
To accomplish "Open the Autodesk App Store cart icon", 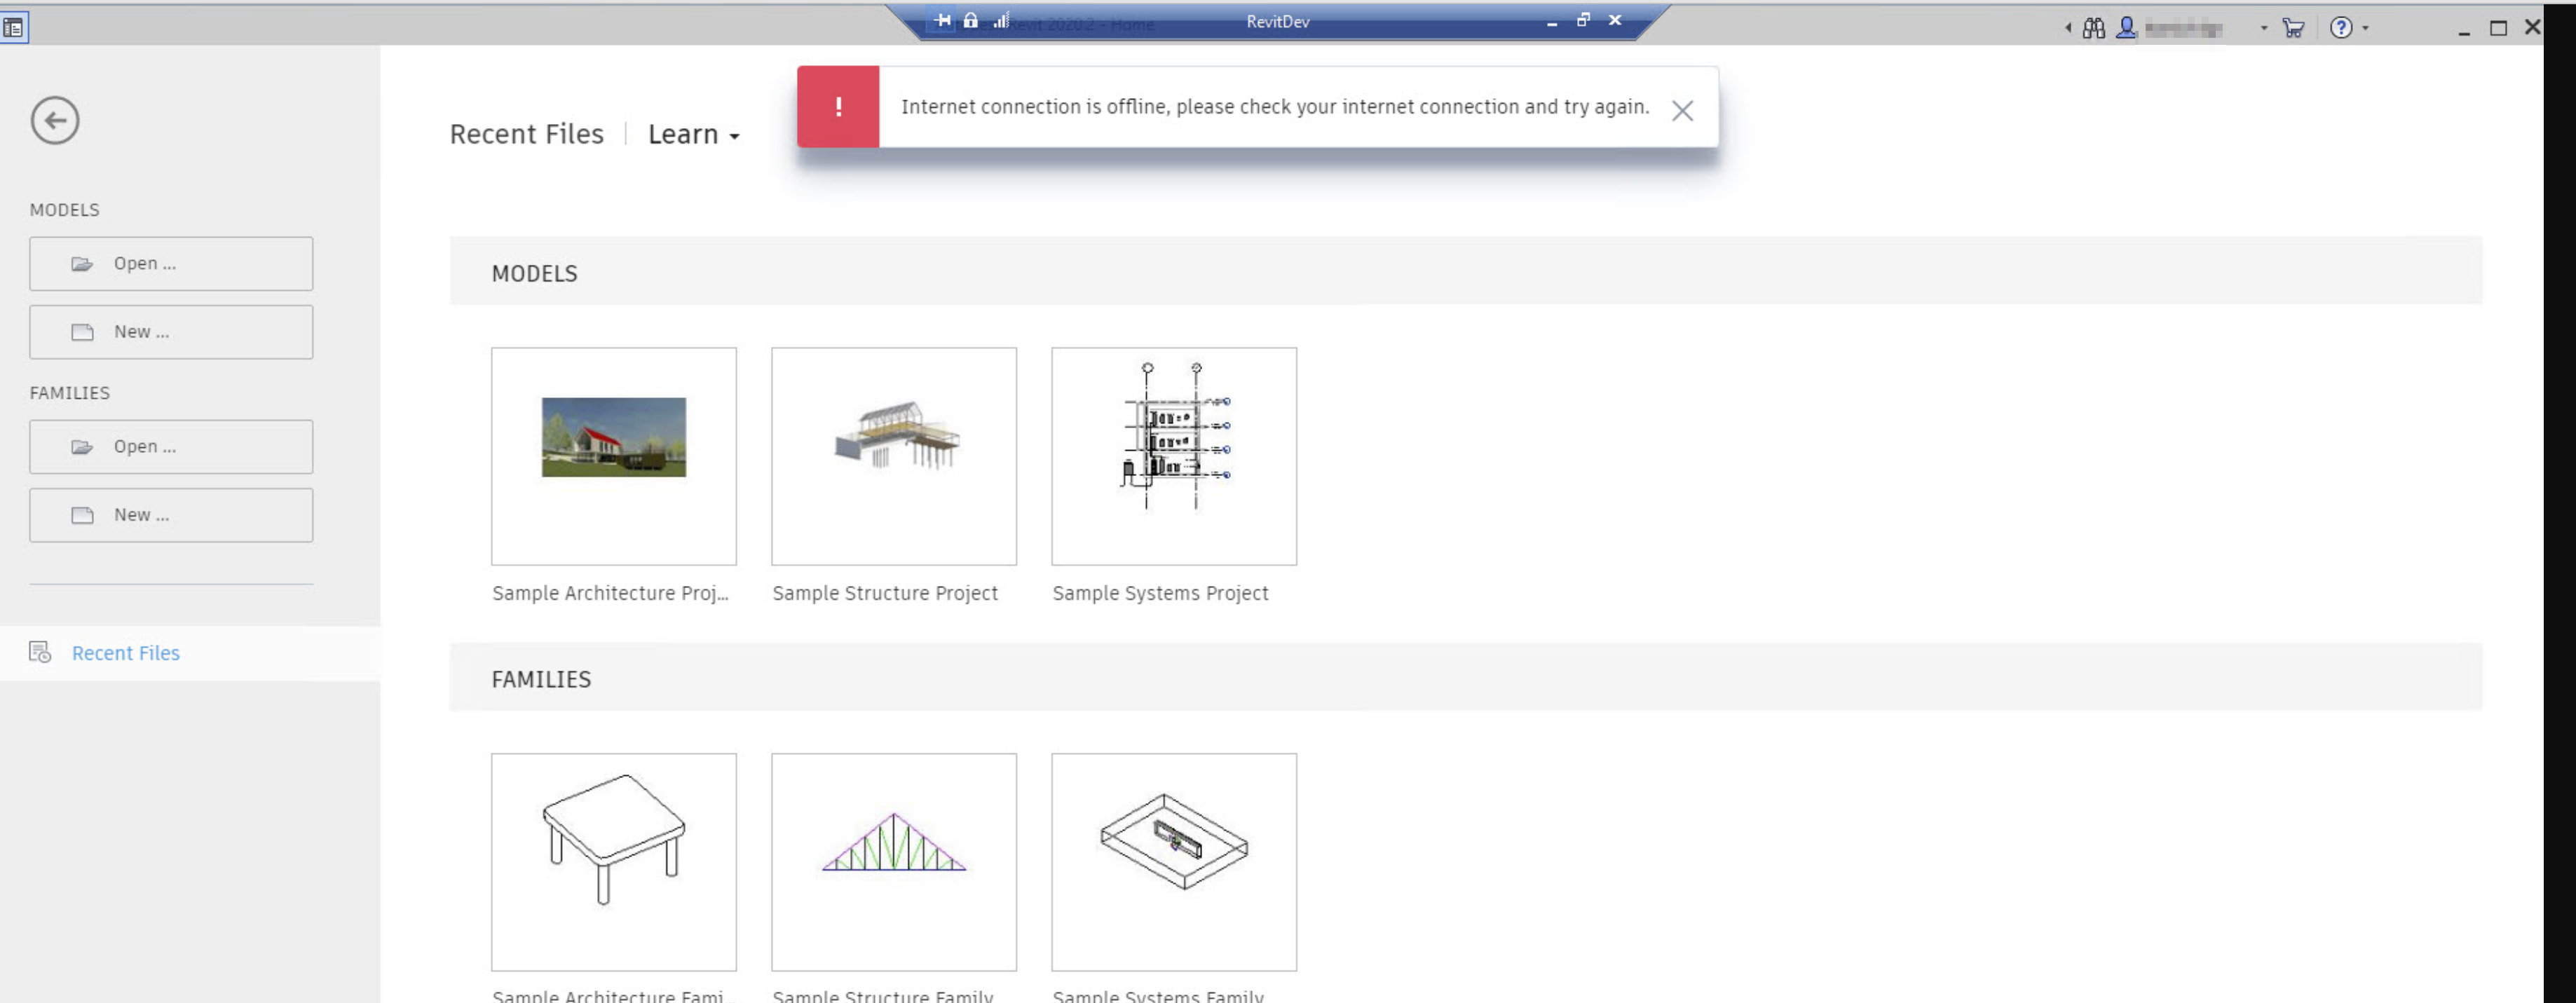I will 2293,28.
